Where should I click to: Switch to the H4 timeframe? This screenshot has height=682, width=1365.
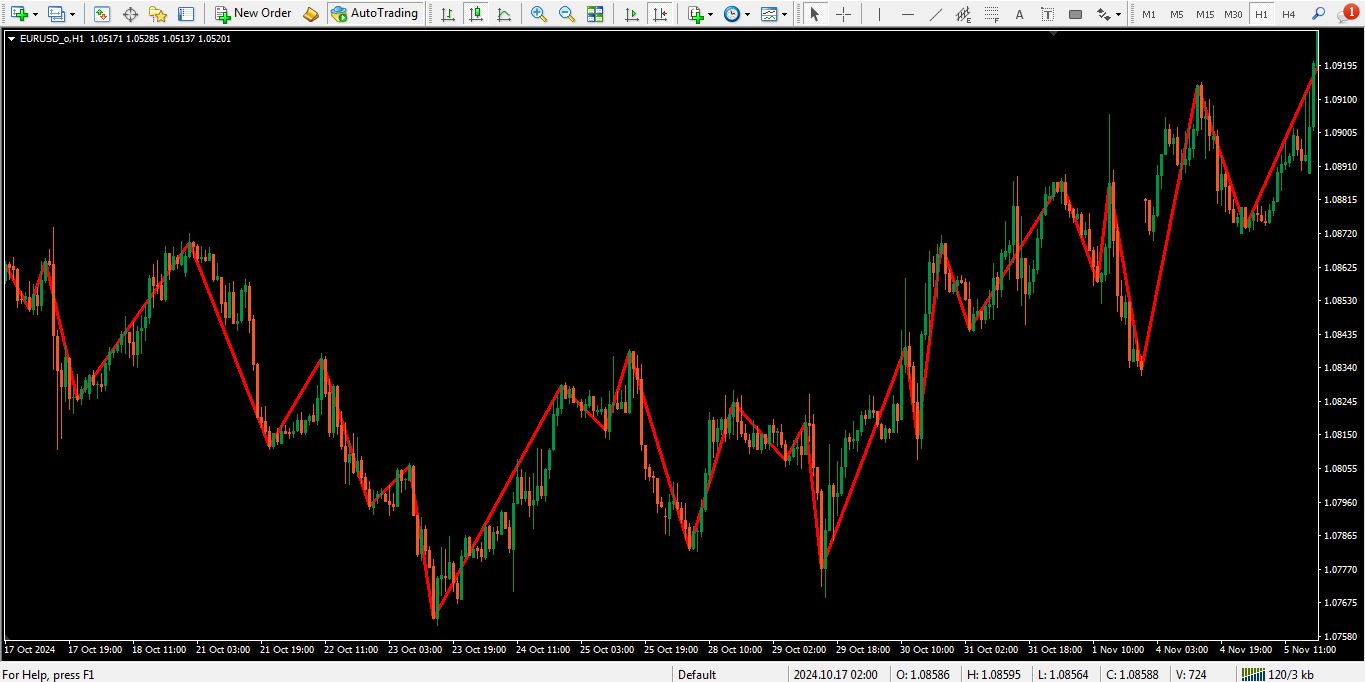point(1289,14)
